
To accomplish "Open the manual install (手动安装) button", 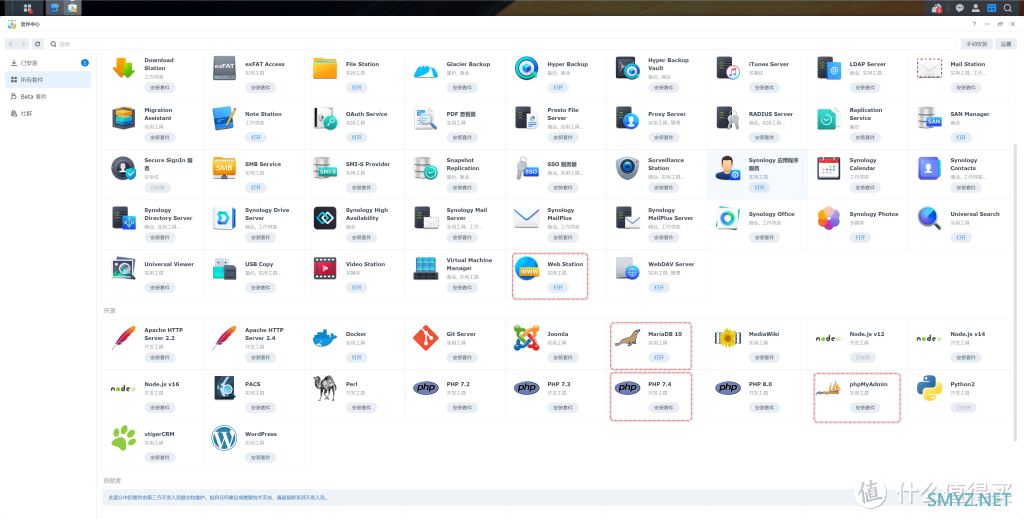I will tap(976, 44).
